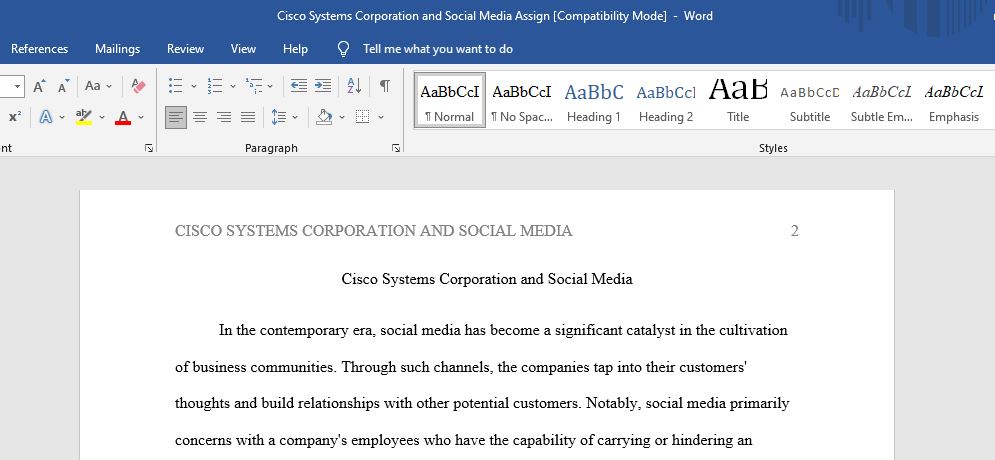Center align the paragraph
This screenshot has height=460, width=995.
[x=200, y=117]
